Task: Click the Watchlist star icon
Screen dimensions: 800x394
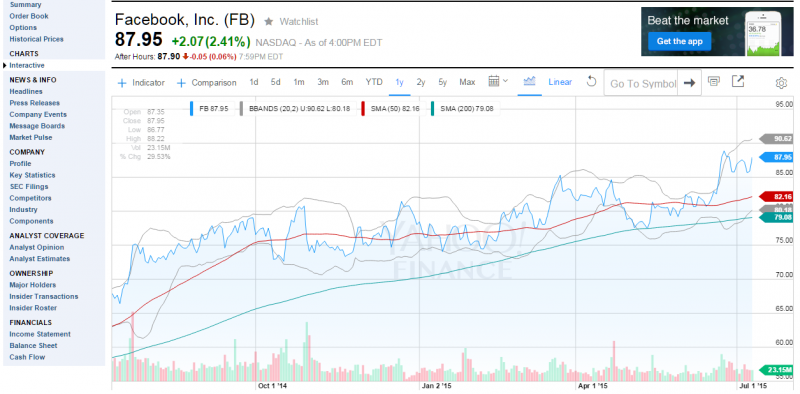Action: point(268,21)
